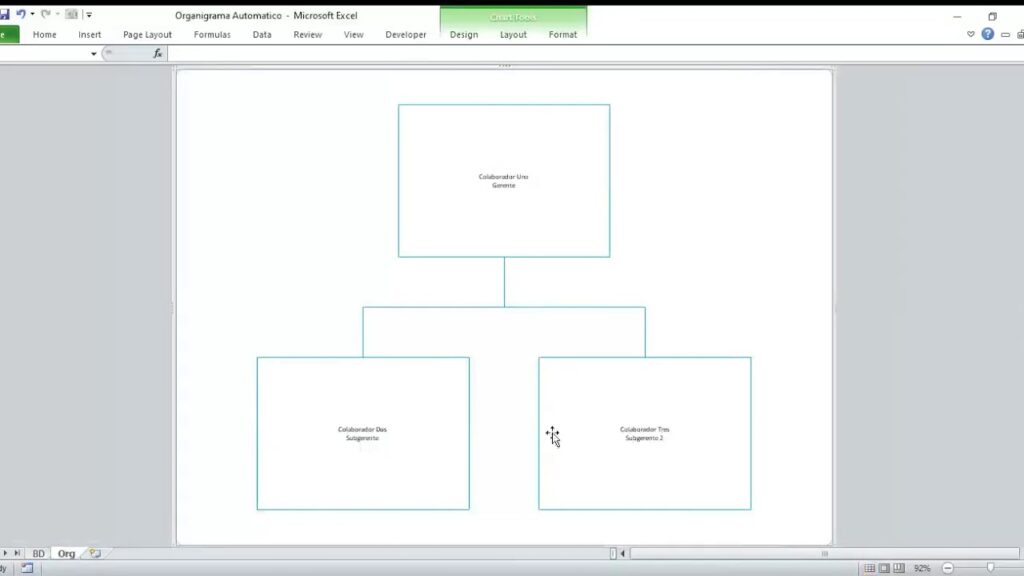Open the View ribbon tab
Image resolution: width=1024 pixels, height=576 pixels.
point(353,35)
